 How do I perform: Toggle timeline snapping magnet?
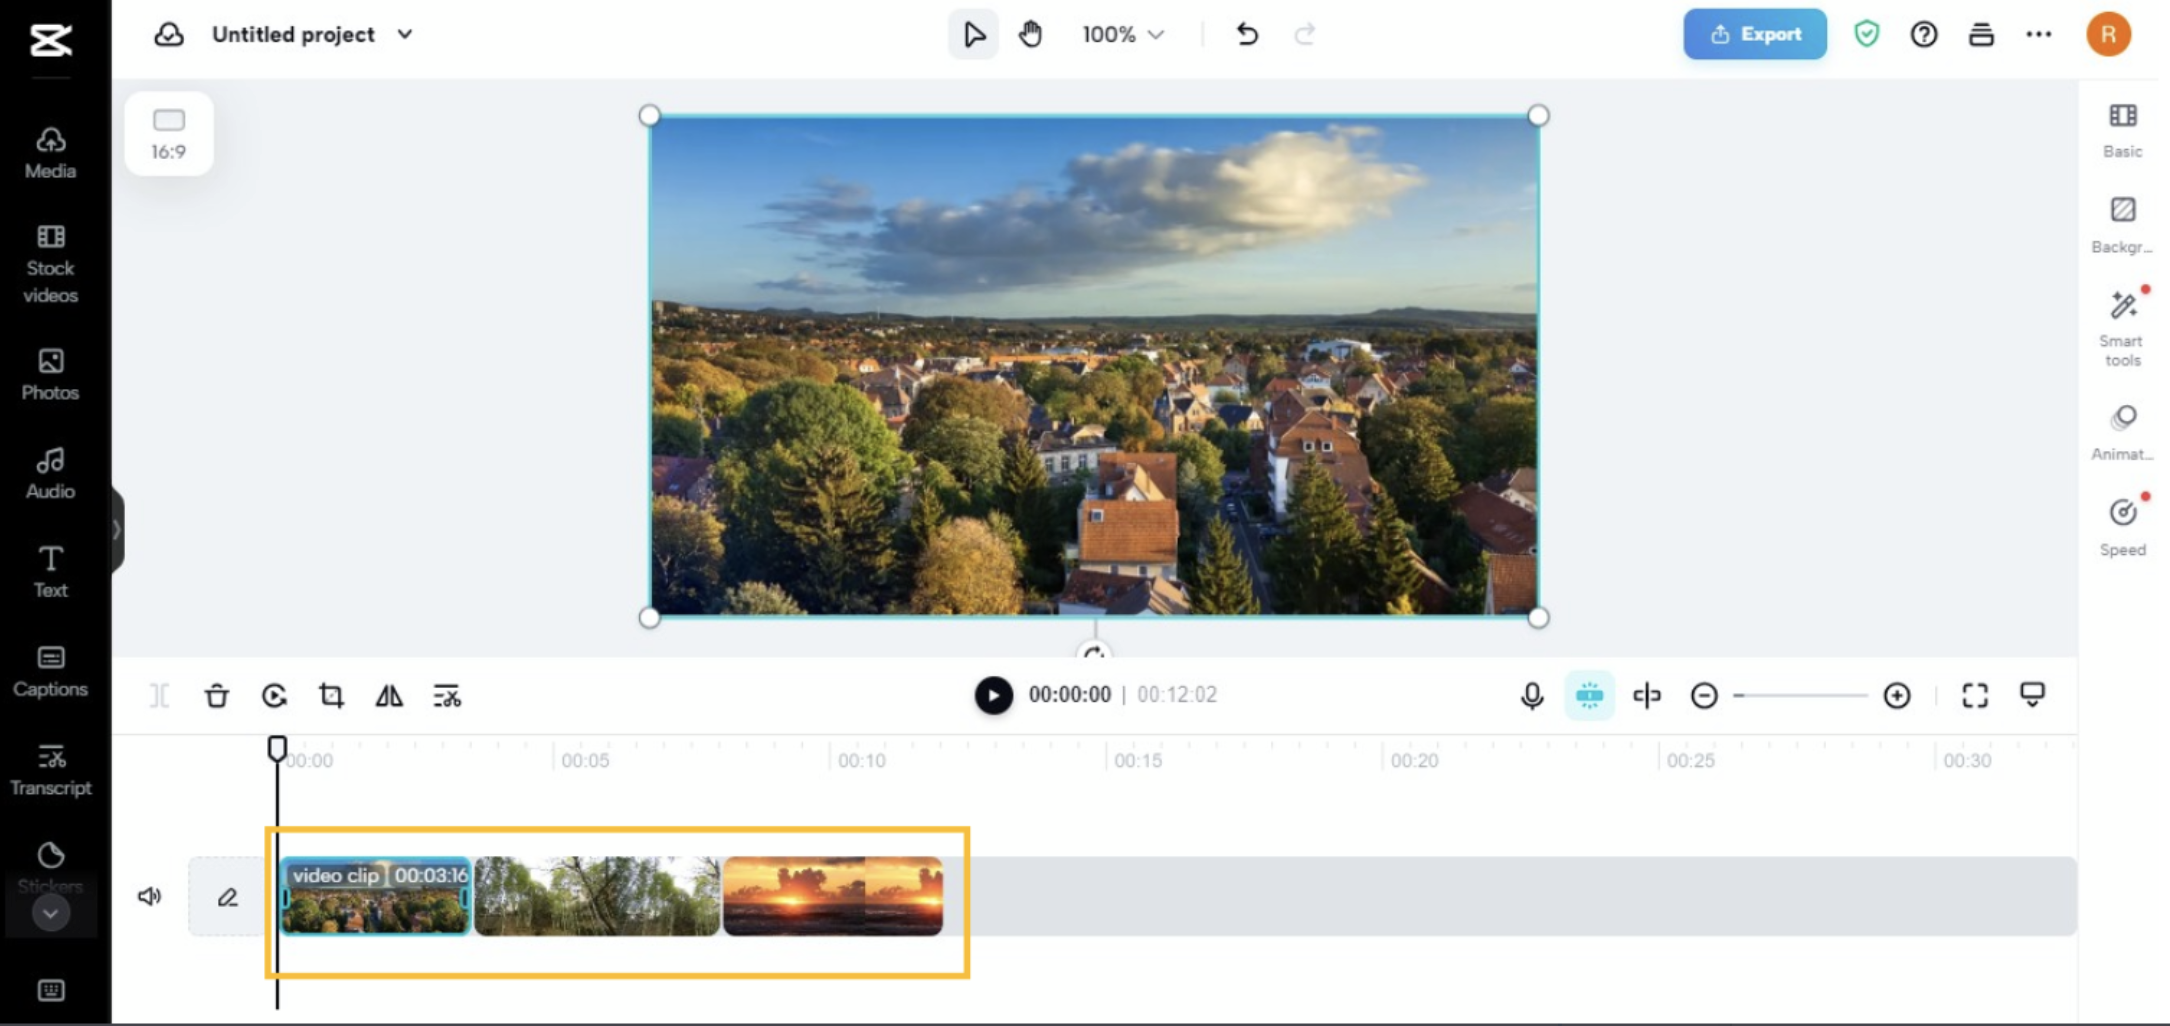[1589, 696]
